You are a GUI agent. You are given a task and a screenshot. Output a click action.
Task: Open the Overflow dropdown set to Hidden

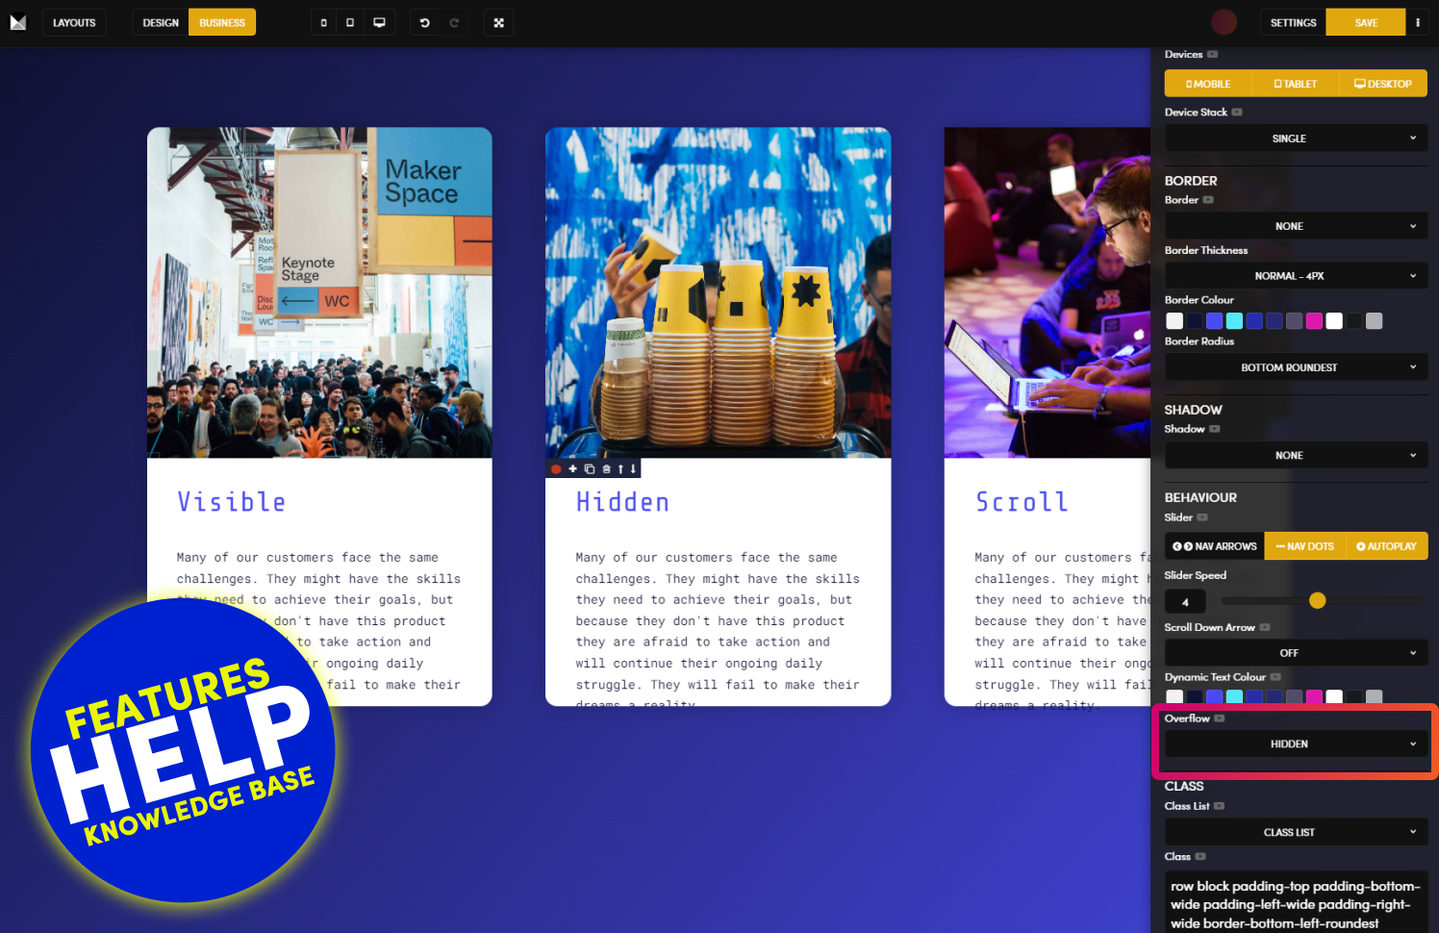(1295, 744)
